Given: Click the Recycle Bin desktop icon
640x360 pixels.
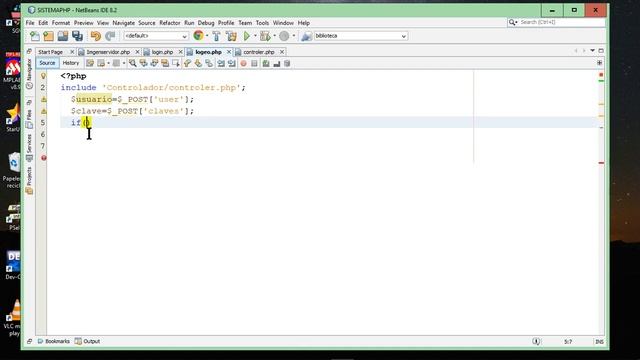Looking at the screenshot, I should tap(12, 170).
